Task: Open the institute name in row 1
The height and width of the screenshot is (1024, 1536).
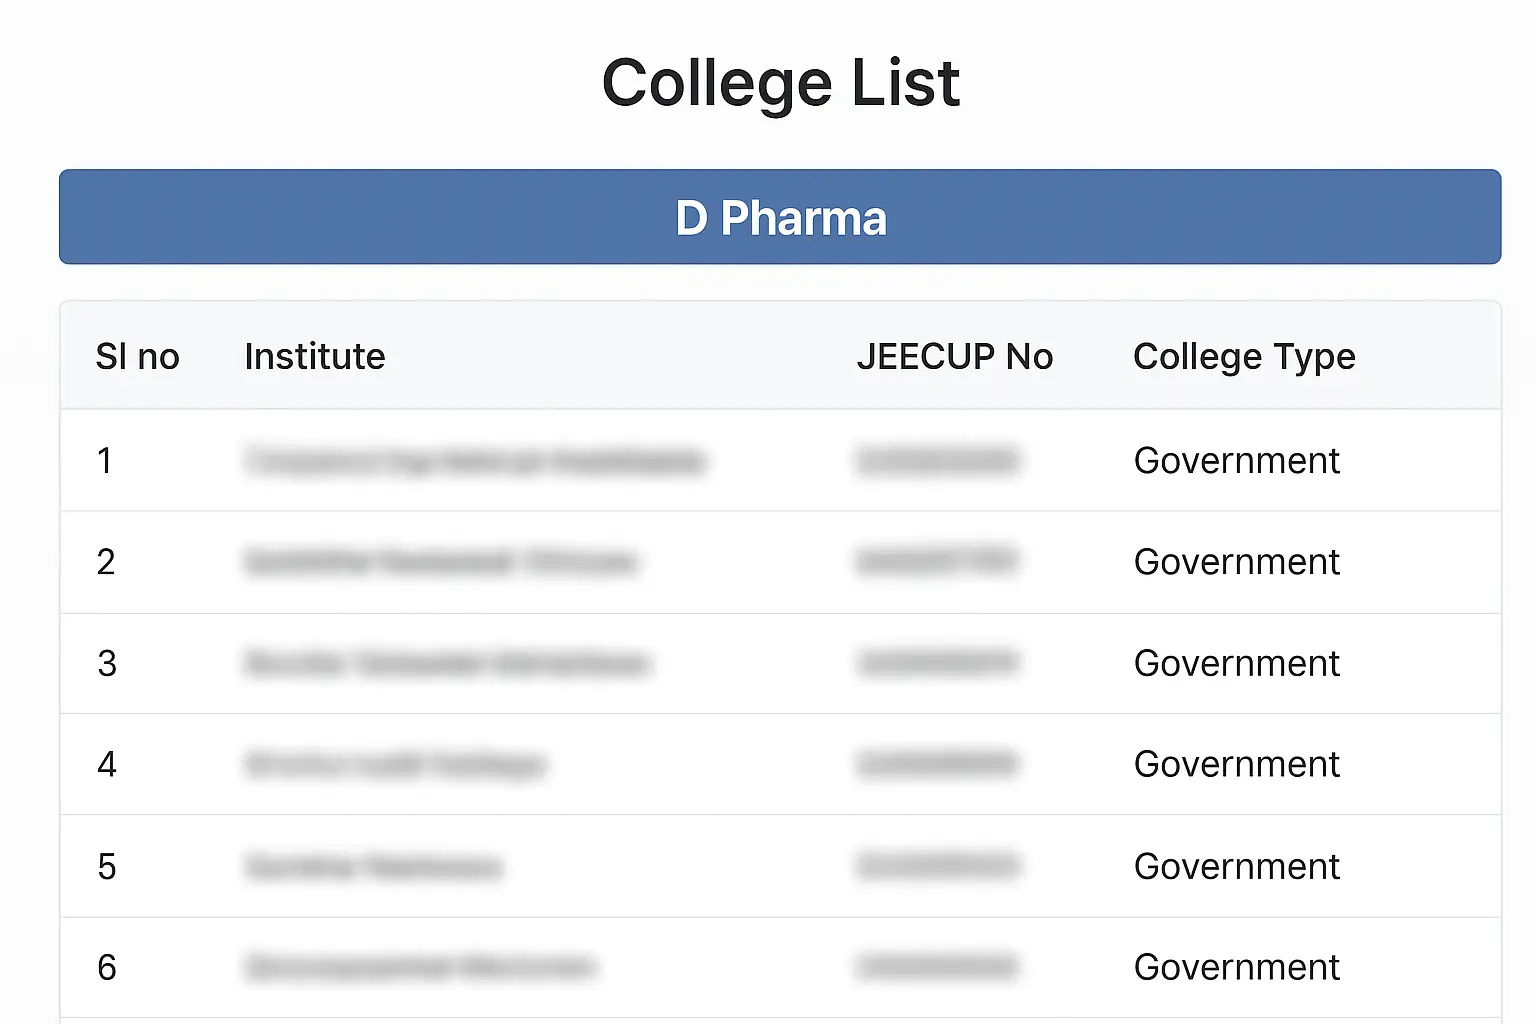Action: pyautogui.click(x=476, y=461)
